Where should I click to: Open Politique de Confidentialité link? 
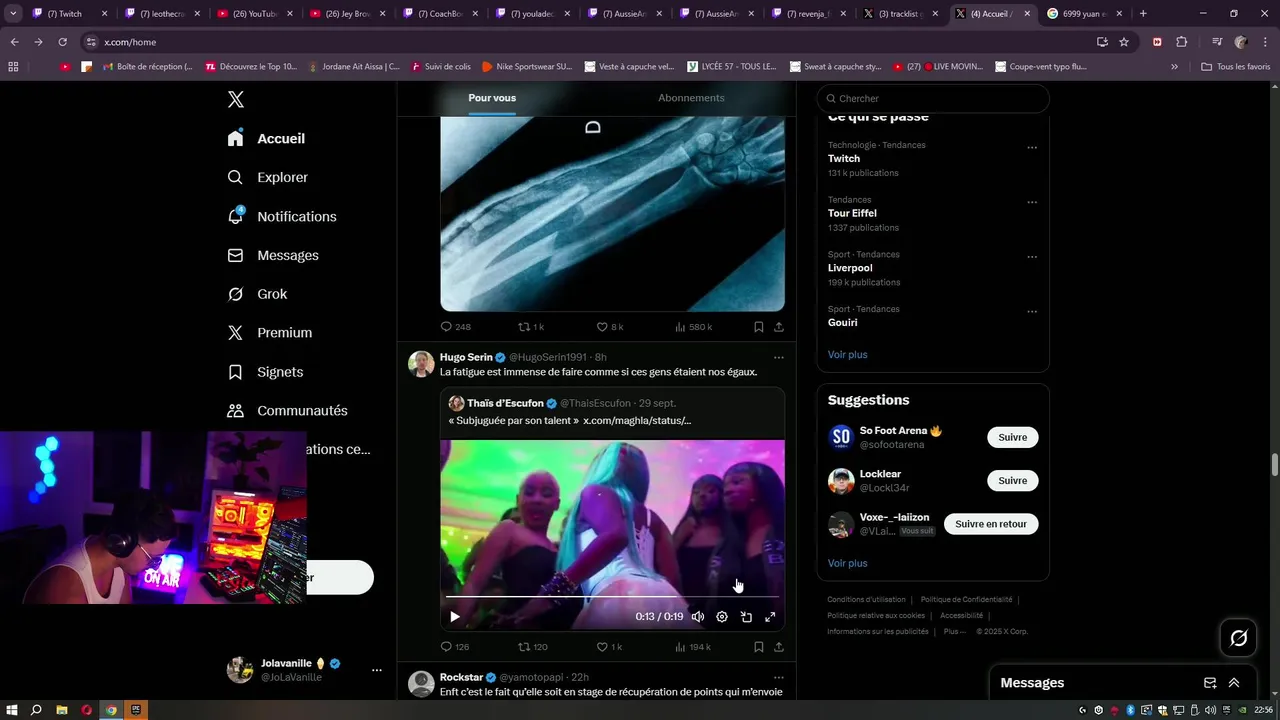(x=966, y=600)
